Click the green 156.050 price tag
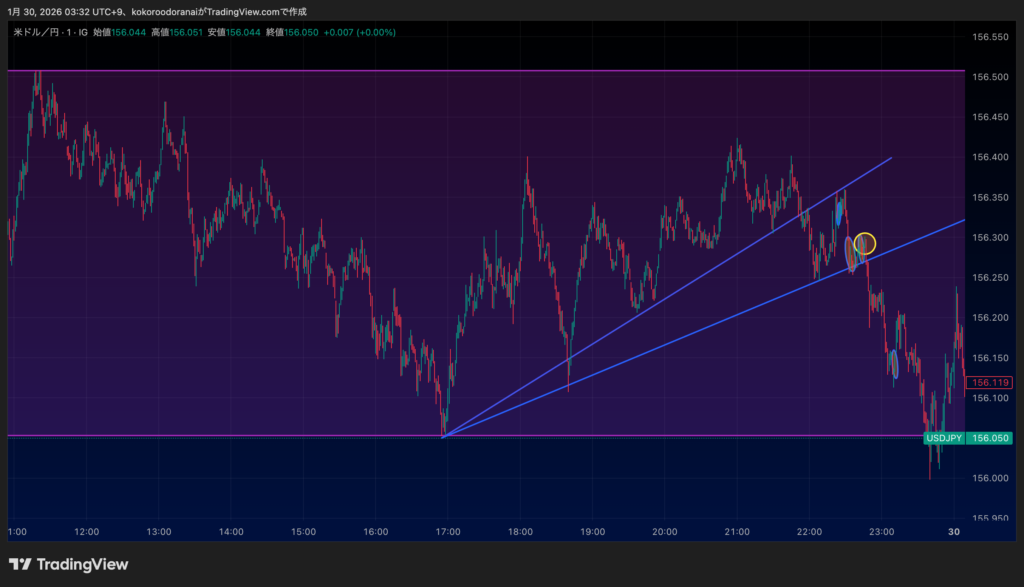The image size is (1024, 587). (991, 438)
